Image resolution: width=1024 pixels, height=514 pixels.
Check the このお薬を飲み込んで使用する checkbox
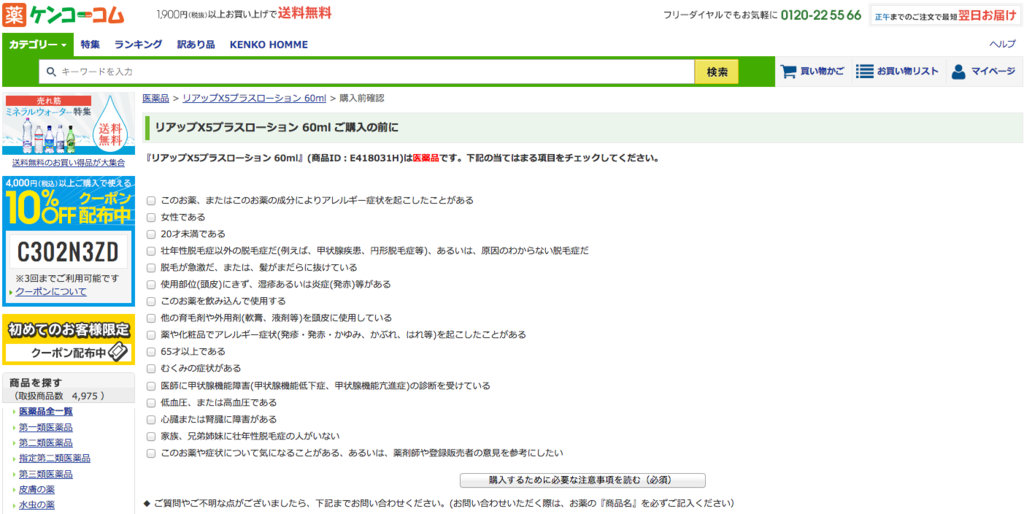point(151,301)
